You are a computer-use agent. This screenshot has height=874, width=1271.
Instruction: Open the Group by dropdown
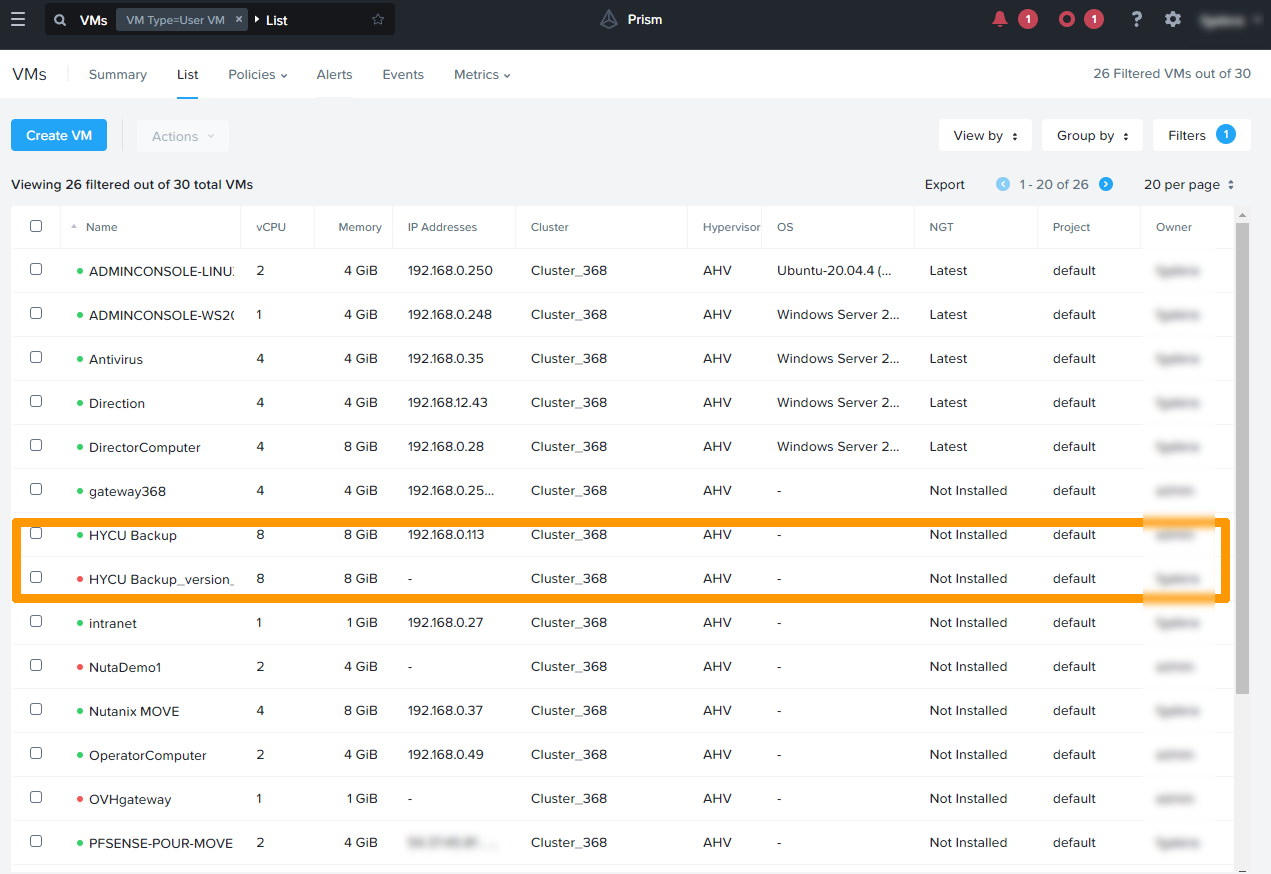[1092, 136]
